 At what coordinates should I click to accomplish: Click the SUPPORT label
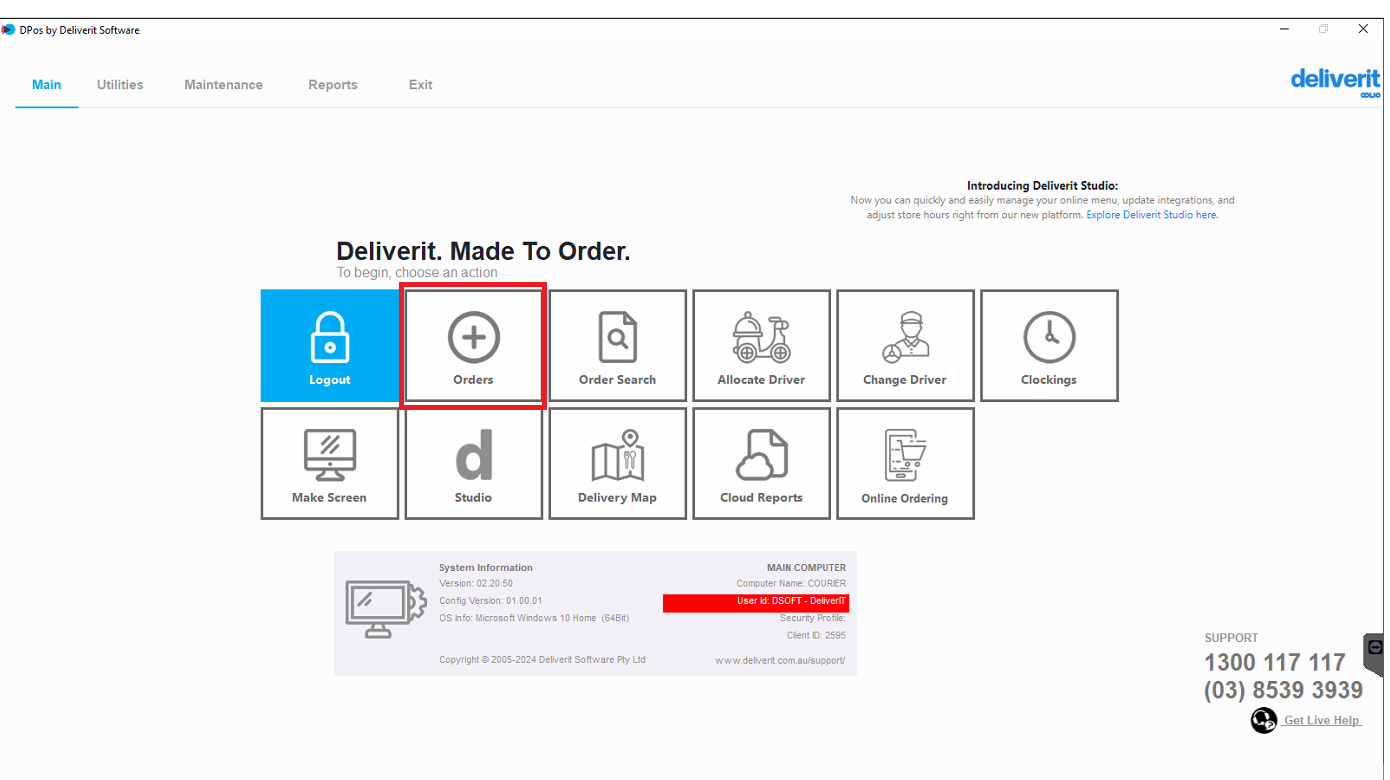point(1231,638)
